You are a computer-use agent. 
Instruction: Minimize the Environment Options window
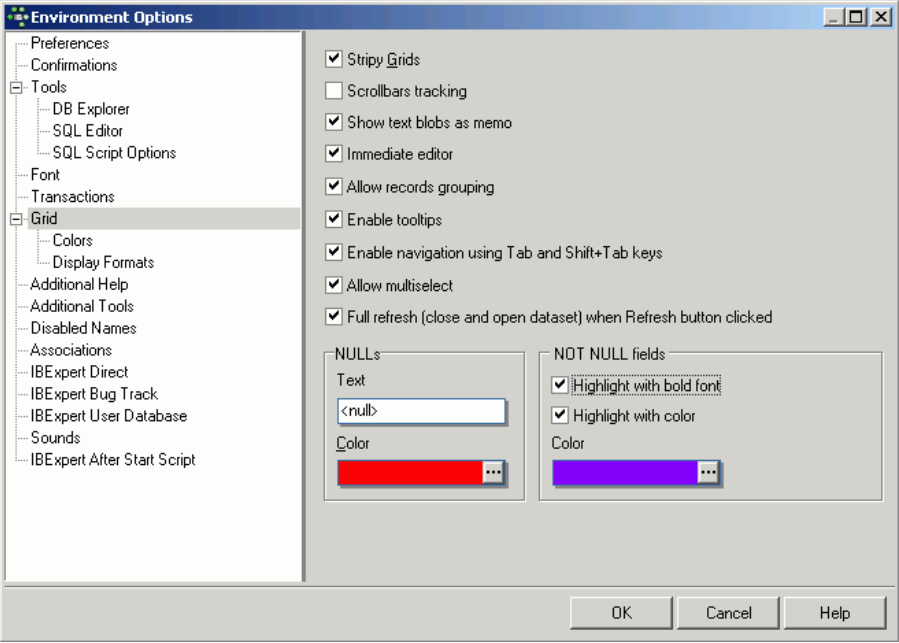pos(833,17)
